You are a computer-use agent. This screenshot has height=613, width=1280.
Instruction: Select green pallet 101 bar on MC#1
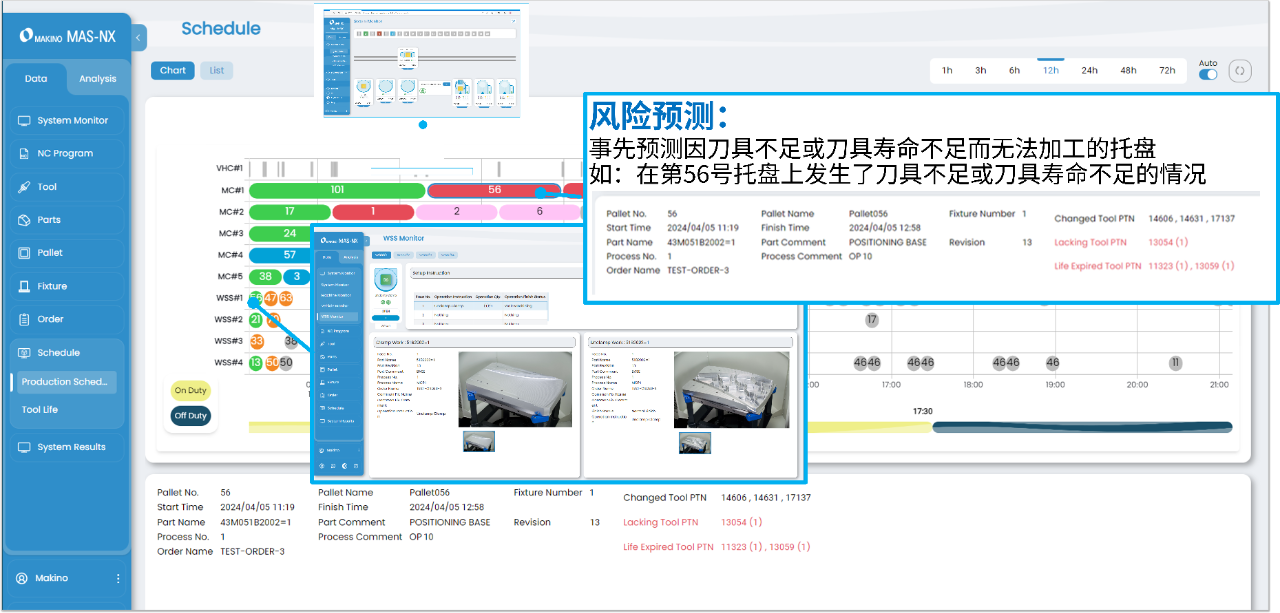[337, 190]
